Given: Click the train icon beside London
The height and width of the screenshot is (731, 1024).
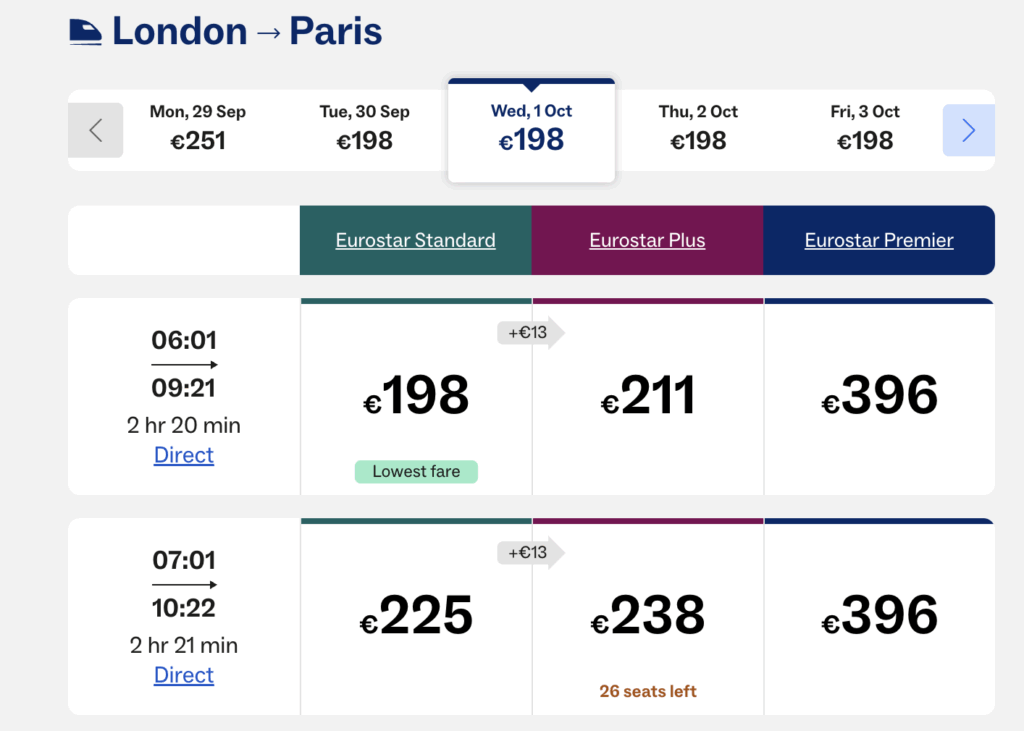Looking at the screenshot, I should click(x=86, y=32).
